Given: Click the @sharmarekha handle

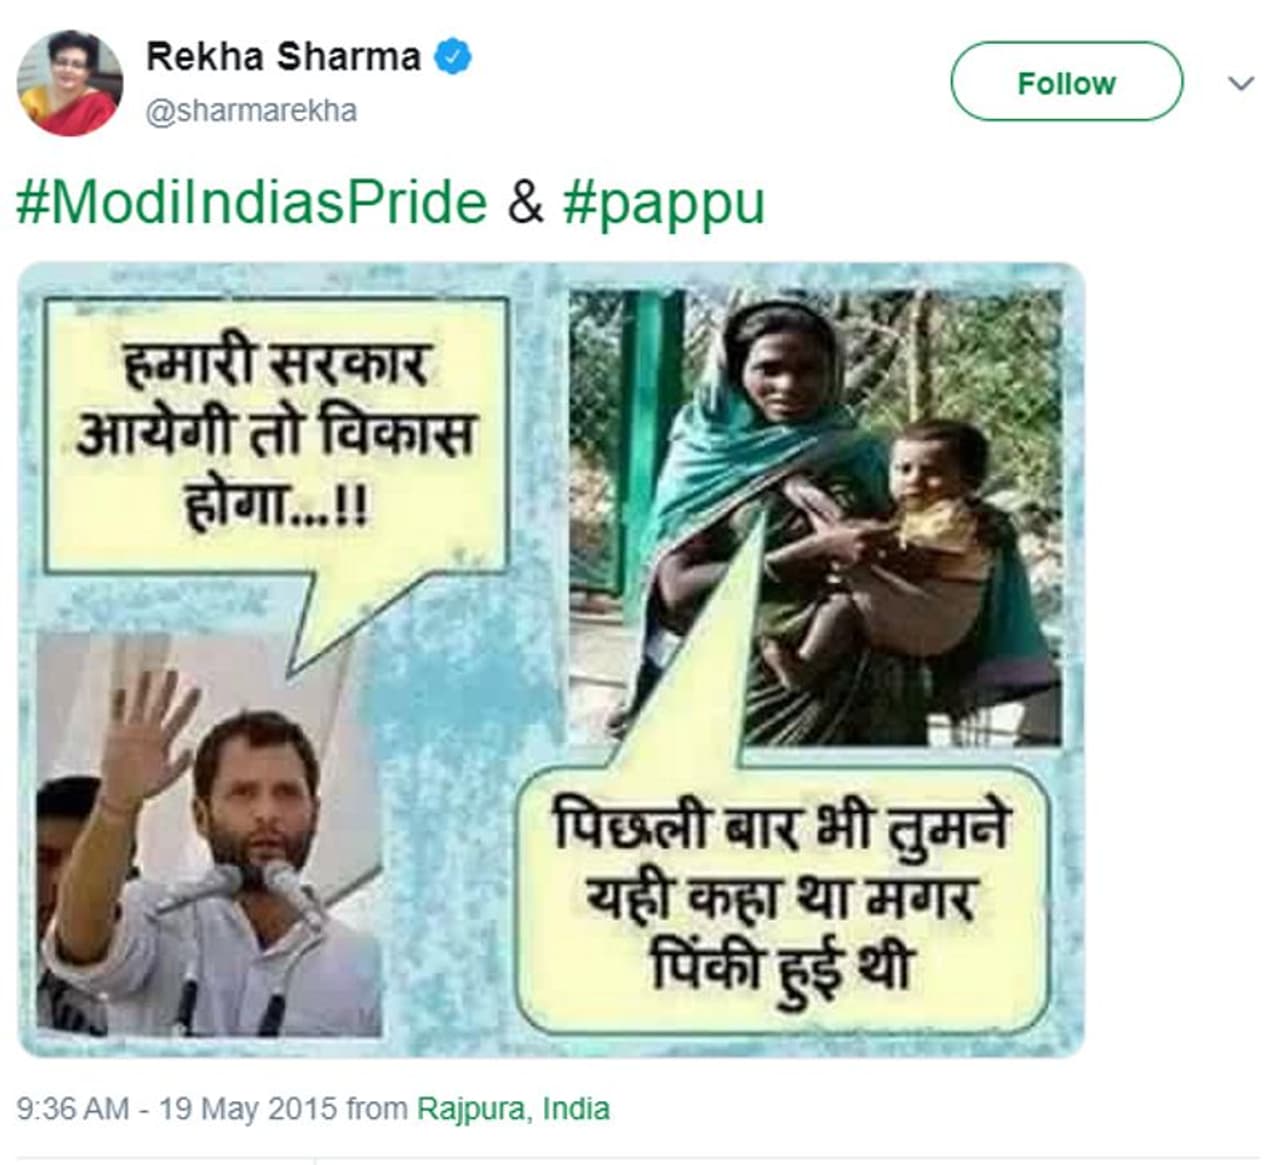Looking at the screenshot, I should 251,110.
